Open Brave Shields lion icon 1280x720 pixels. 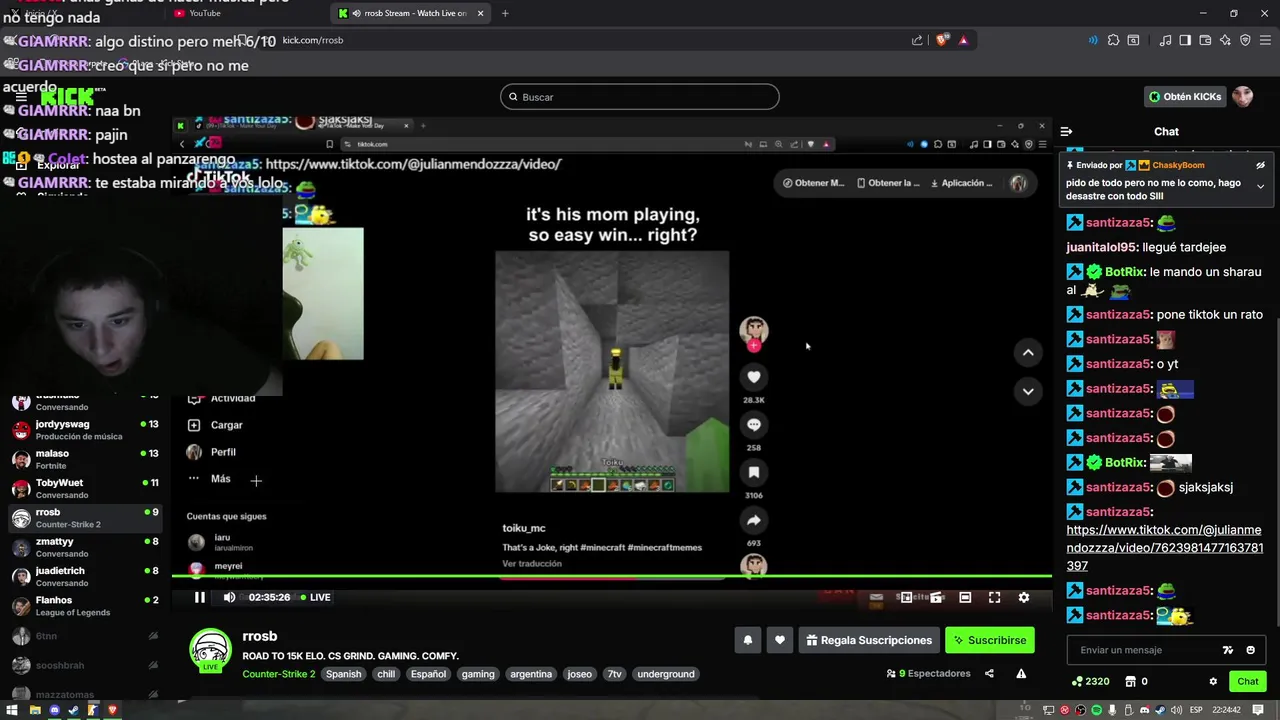[x=942, y=40]
